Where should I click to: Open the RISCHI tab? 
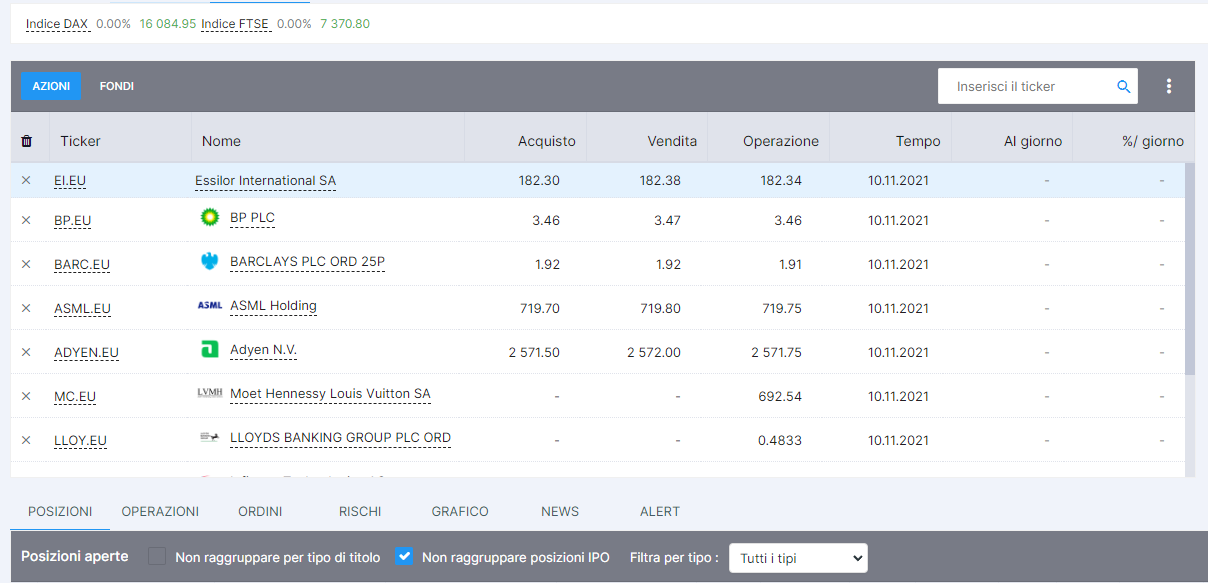click(360, 511)
